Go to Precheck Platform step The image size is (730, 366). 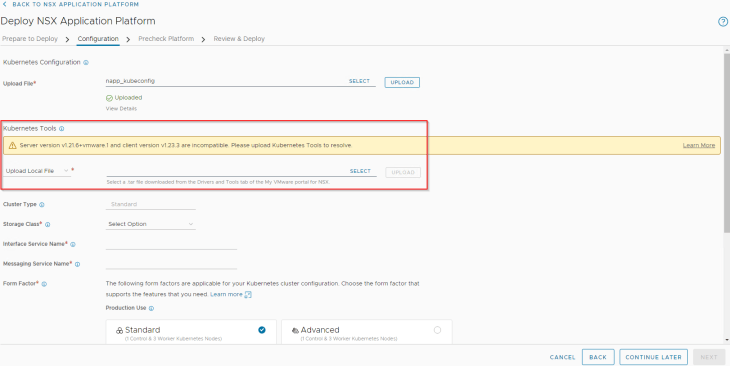(x=166, y=39)
